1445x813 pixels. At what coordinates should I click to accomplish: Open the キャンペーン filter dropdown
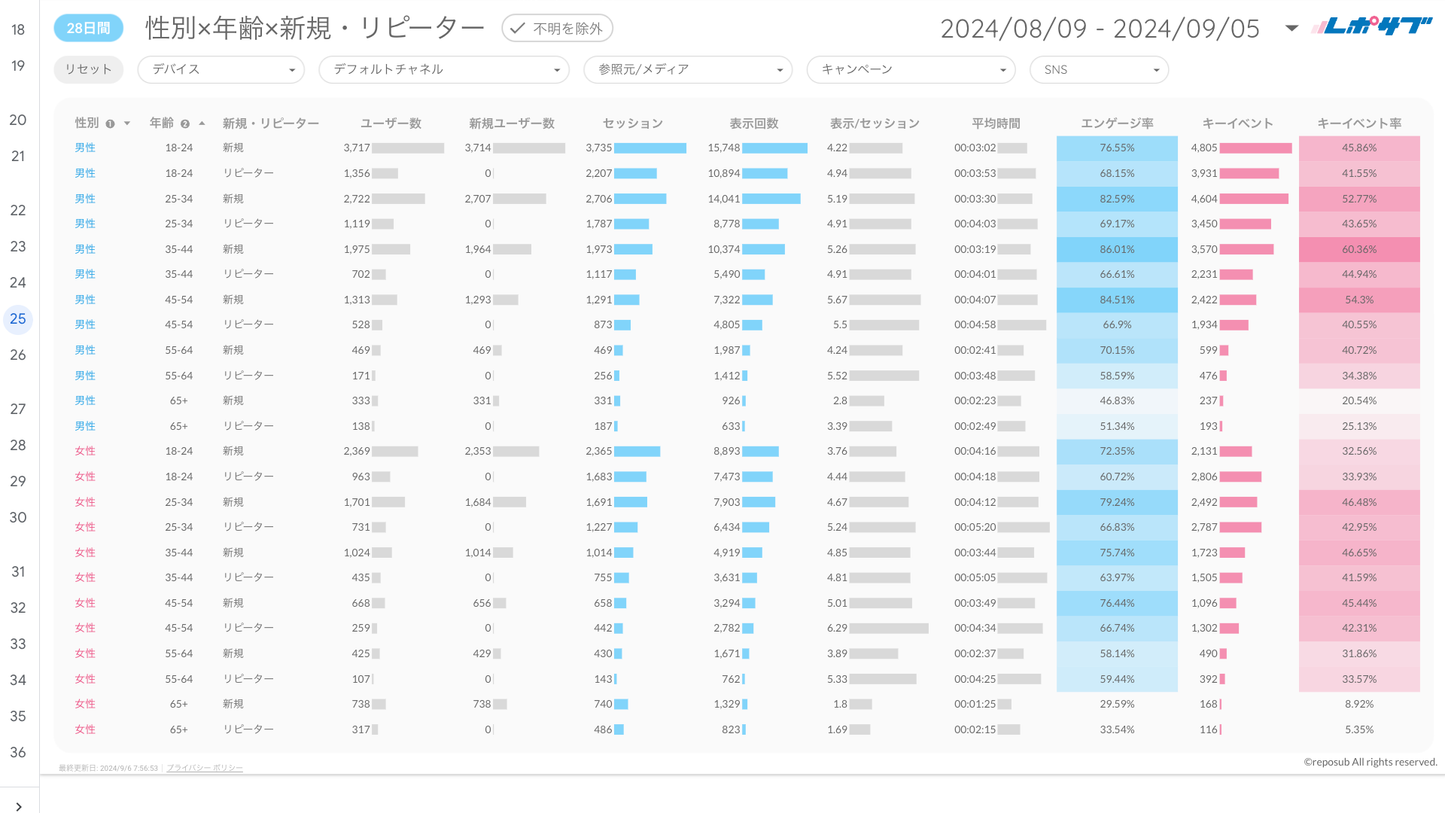click(910, 70)
